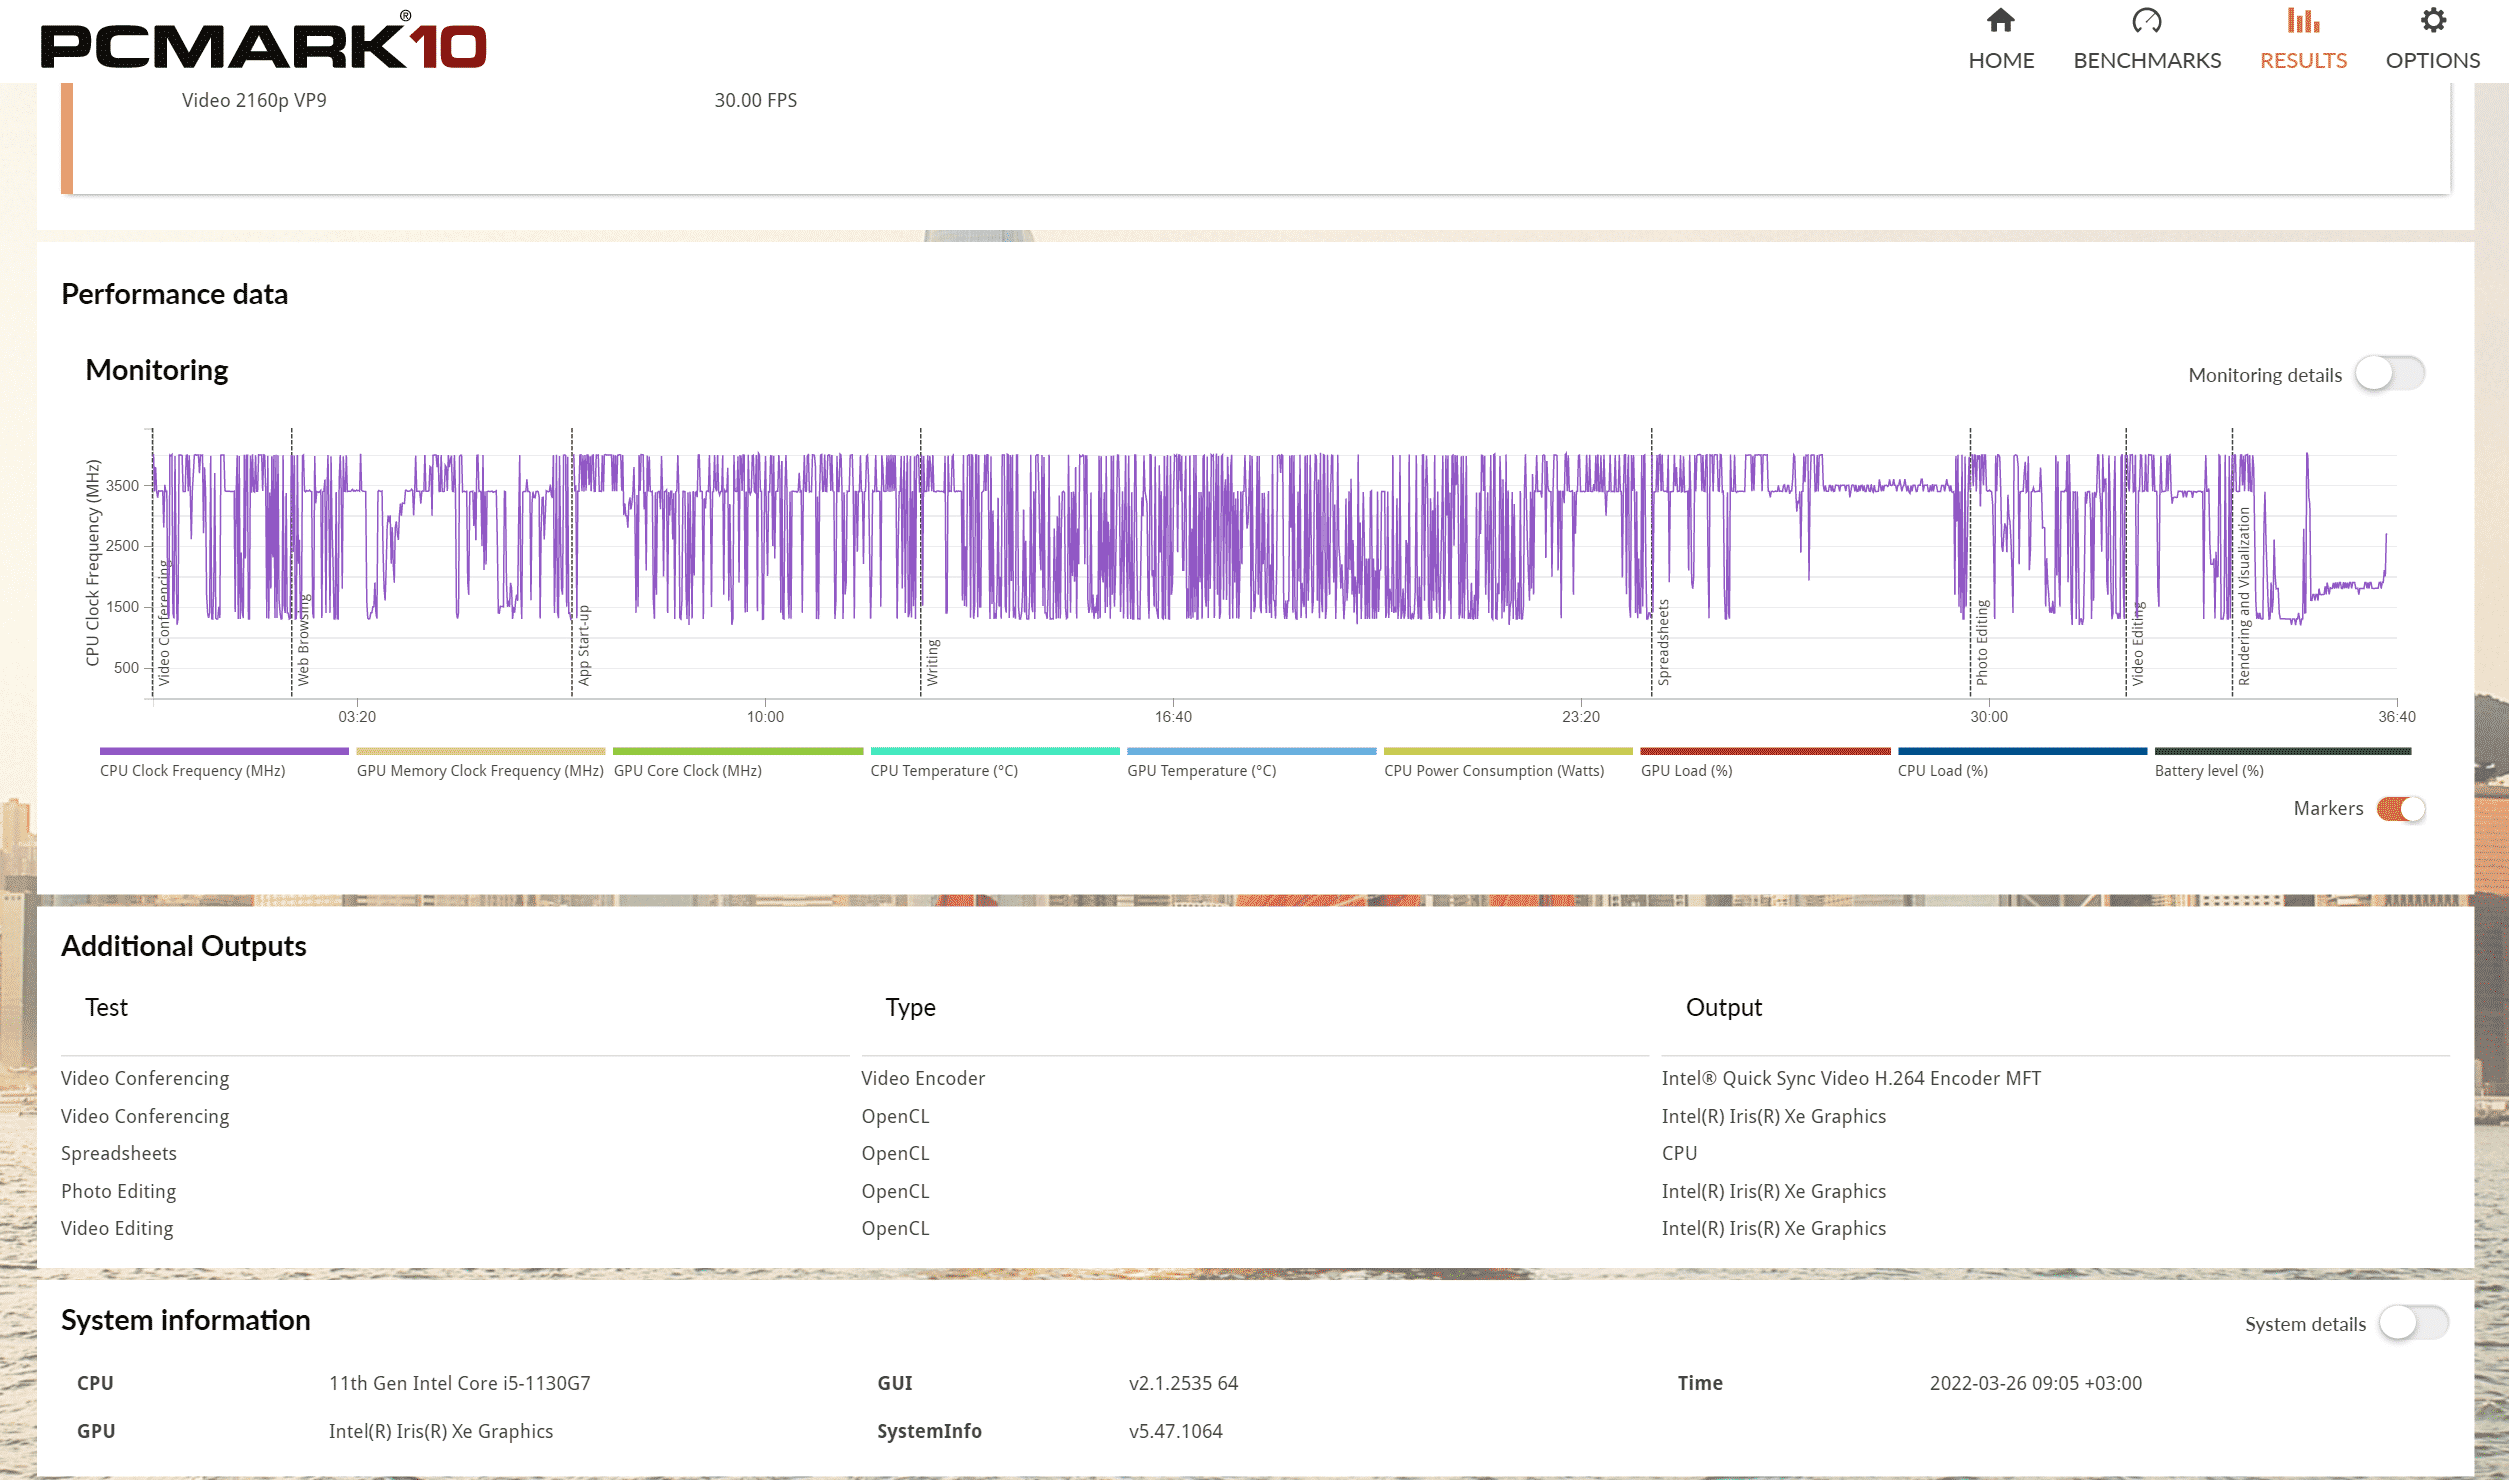Screen dimensions: 2509x1480
Task: Open the BENCHMARKS menu label
Action: pos(2146,60)
